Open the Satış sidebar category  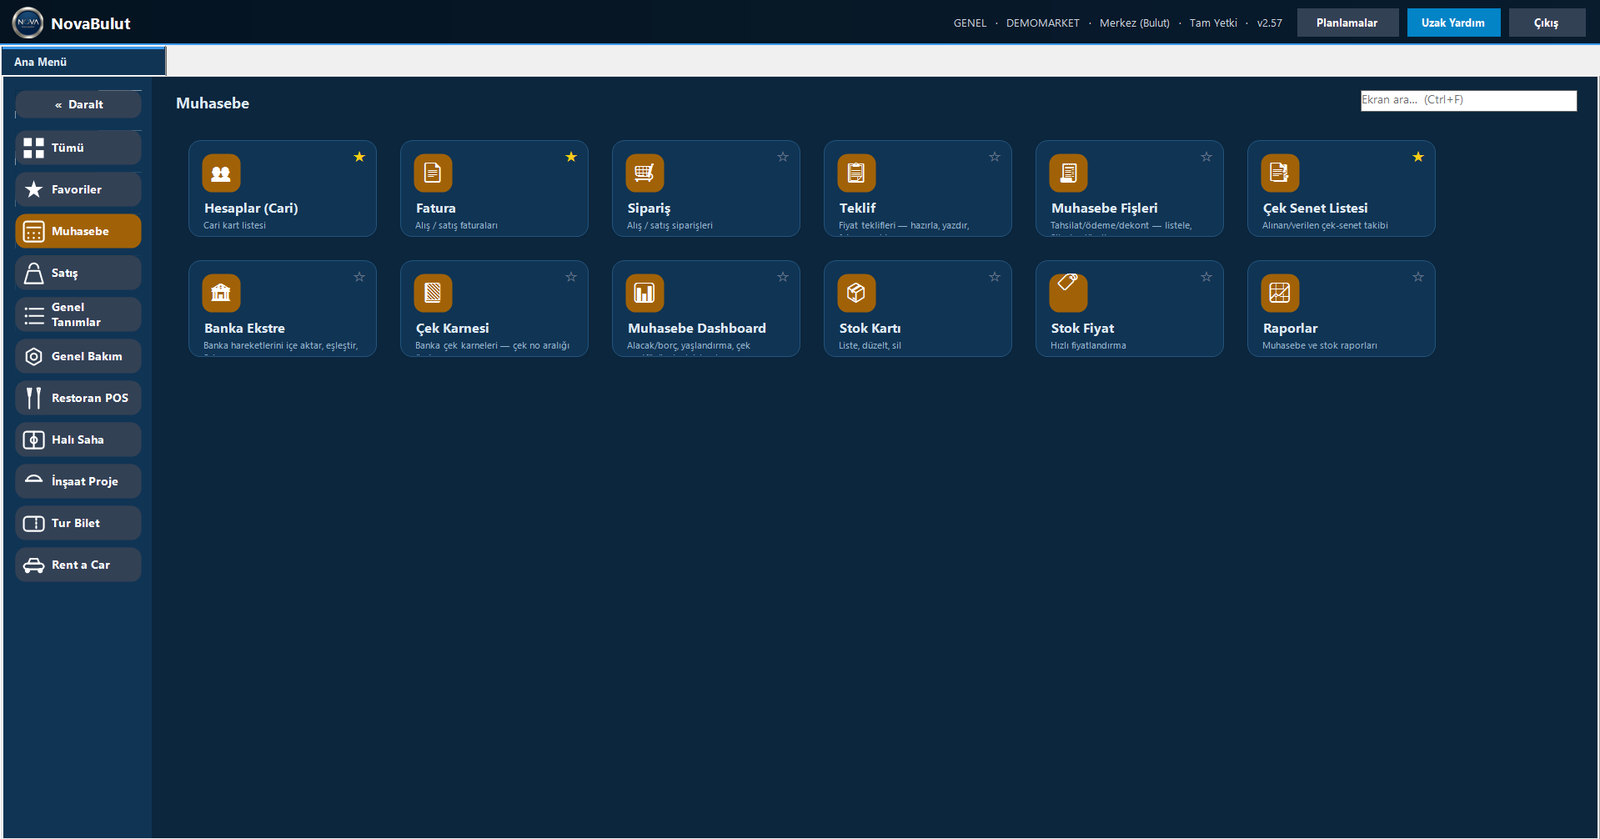point(78,273)
